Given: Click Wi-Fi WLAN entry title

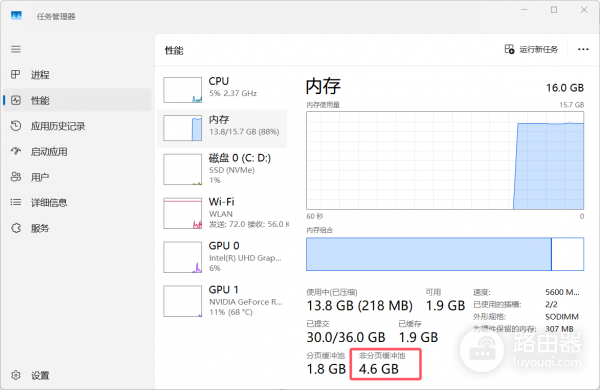Looking at the screenshot, I should coord(222,202).
